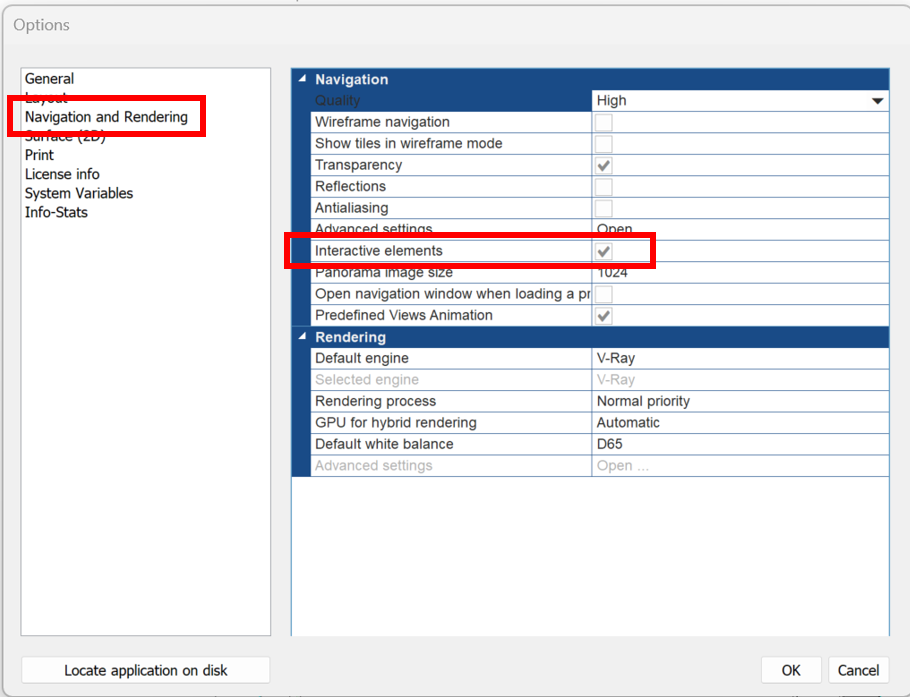Turn on Reflections
Image resolution: width=910 pixels, height=699 pixels.
coord(603,186)
